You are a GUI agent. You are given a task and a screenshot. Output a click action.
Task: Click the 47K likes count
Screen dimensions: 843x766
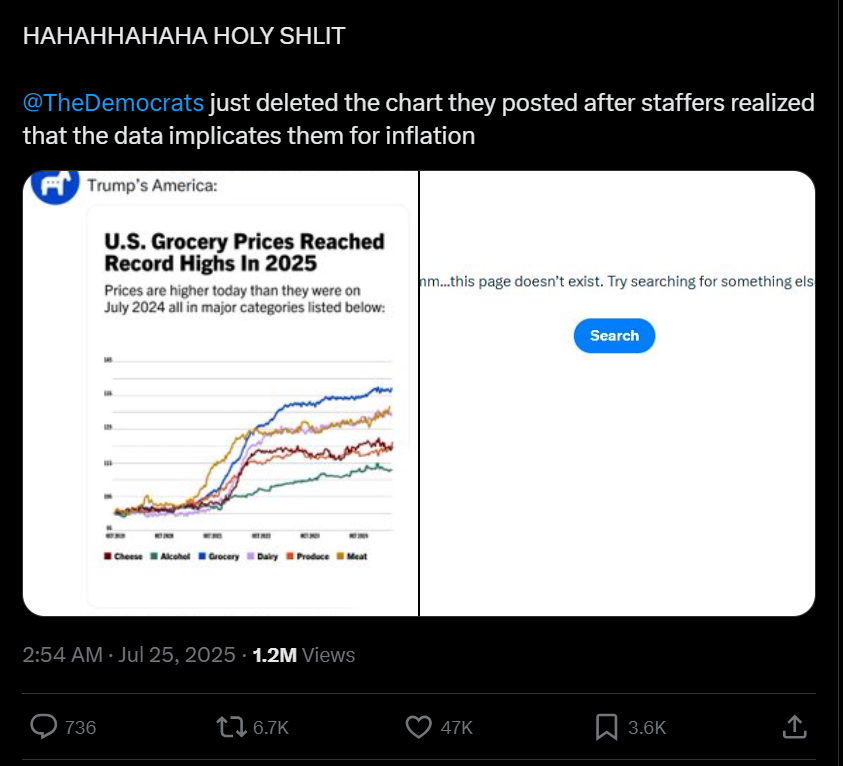click(x=456, y=727)
